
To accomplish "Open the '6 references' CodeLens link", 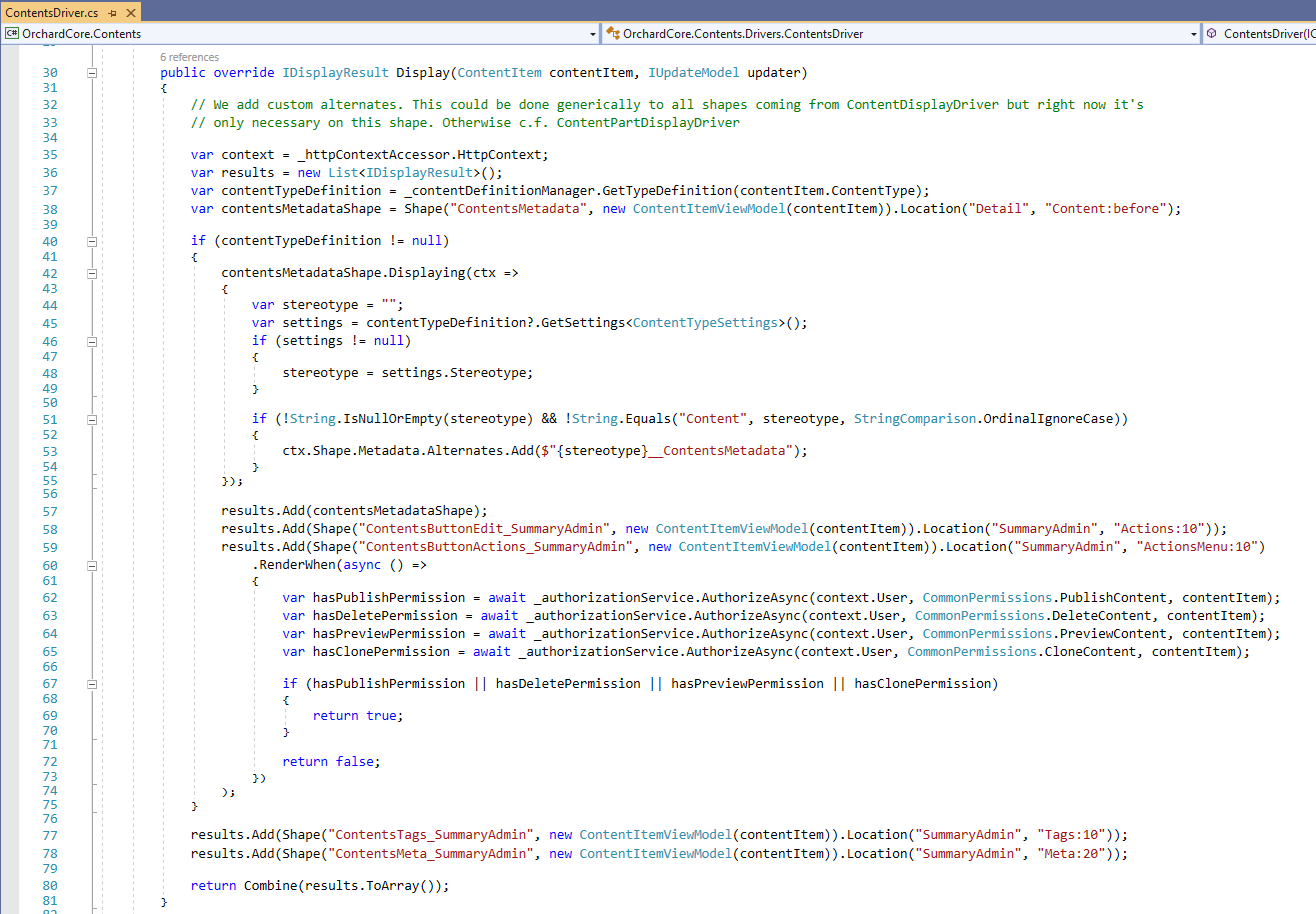I will click(x=189, y=57).
